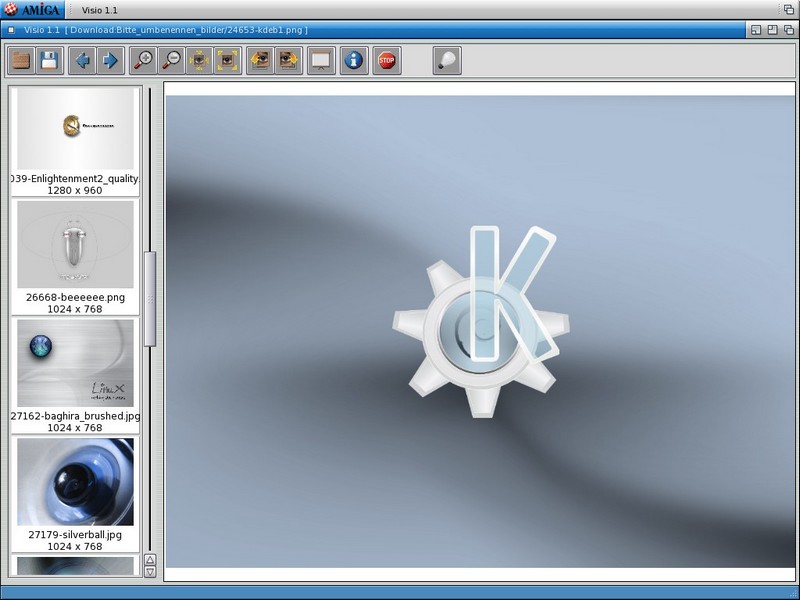Zoom in with the magnifier plus icon
Viewport: 800px width, 600px height.
point(144,61)
